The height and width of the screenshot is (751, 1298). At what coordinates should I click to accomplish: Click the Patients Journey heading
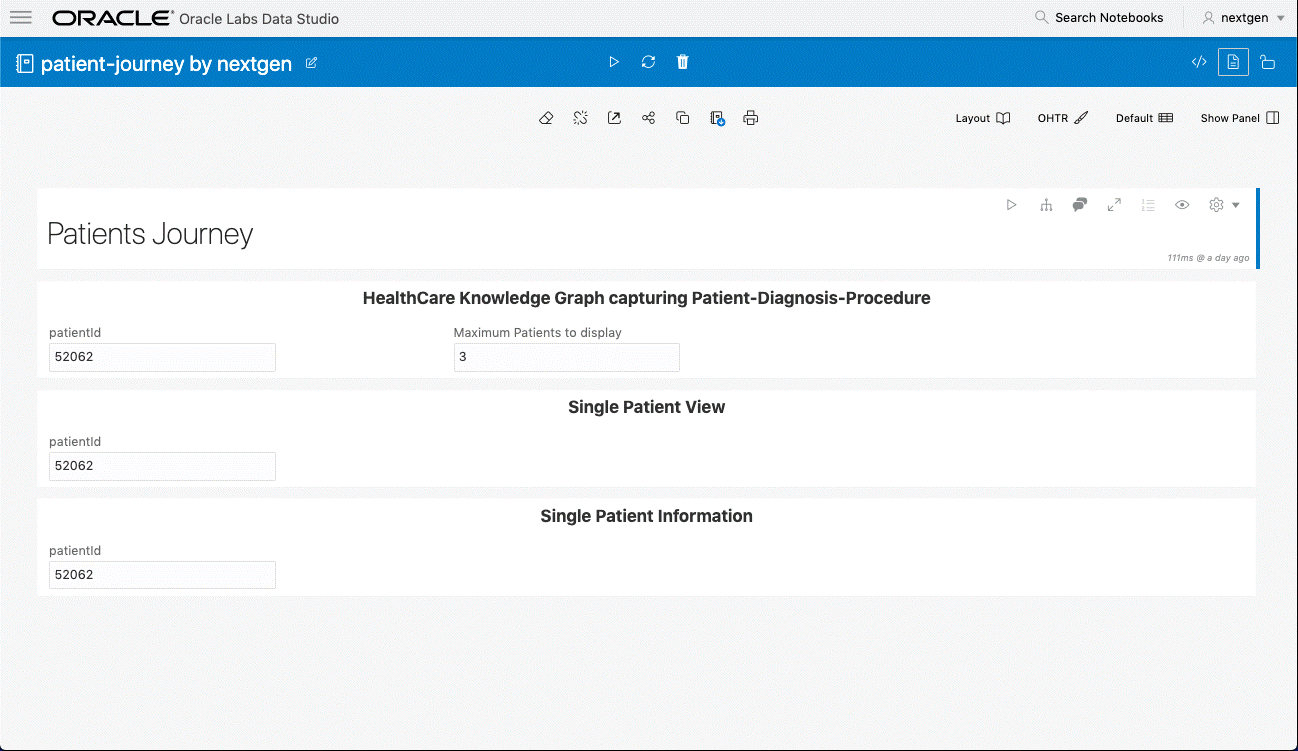[150, 234]
